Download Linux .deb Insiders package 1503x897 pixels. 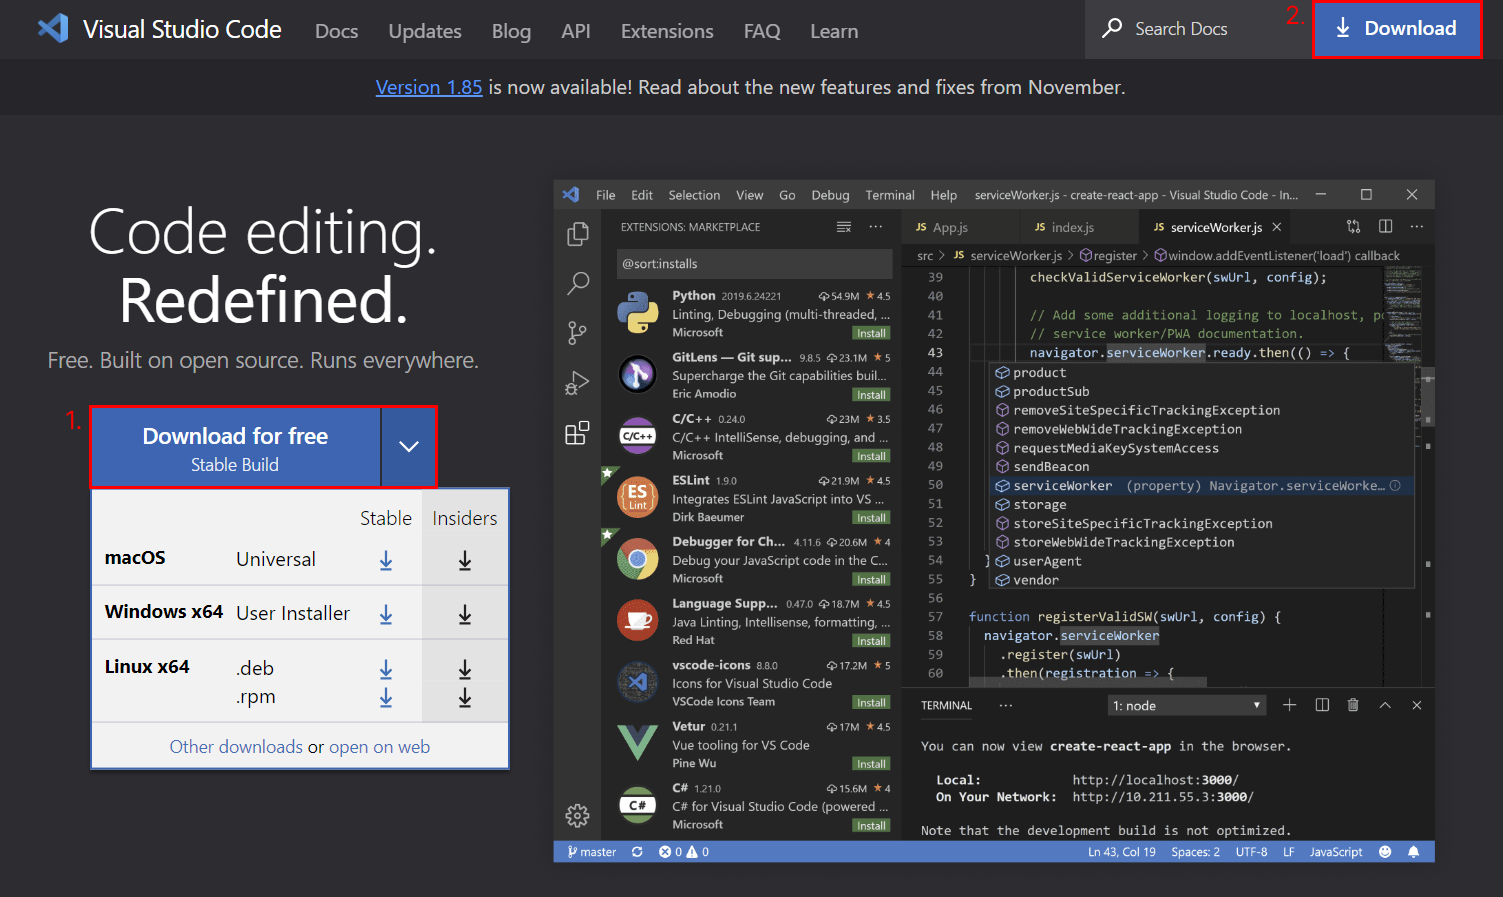[465, 669]
